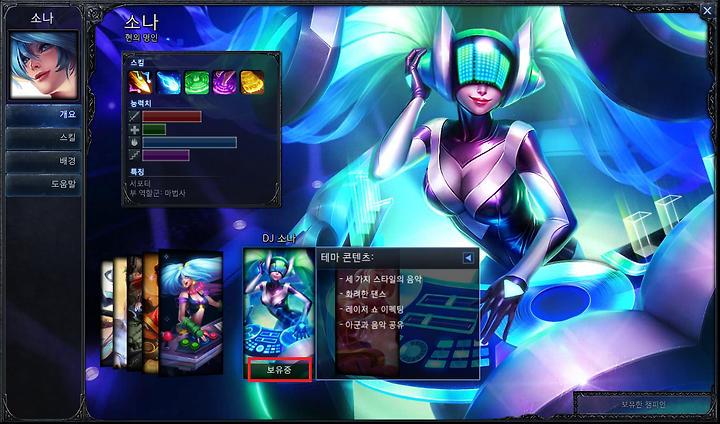Open the 도움말 tab
The image size is (720, 424).
coord(44,185)
